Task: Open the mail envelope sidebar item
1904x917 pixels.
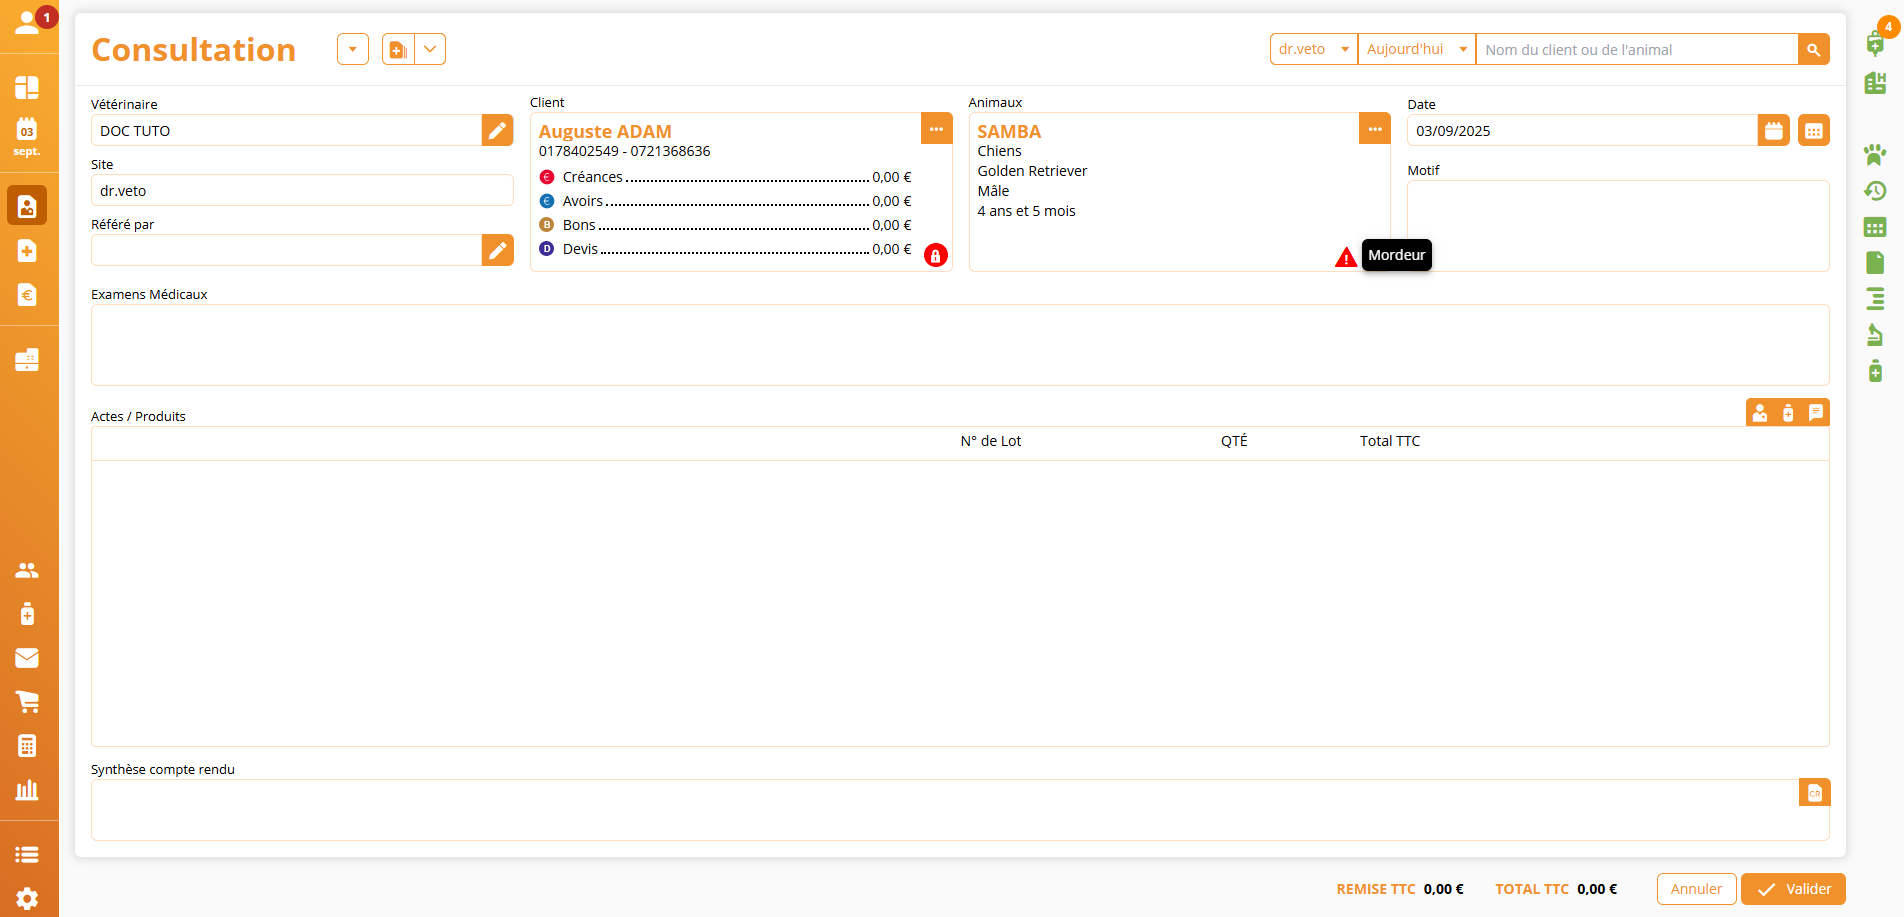Action: coord(27,658)
